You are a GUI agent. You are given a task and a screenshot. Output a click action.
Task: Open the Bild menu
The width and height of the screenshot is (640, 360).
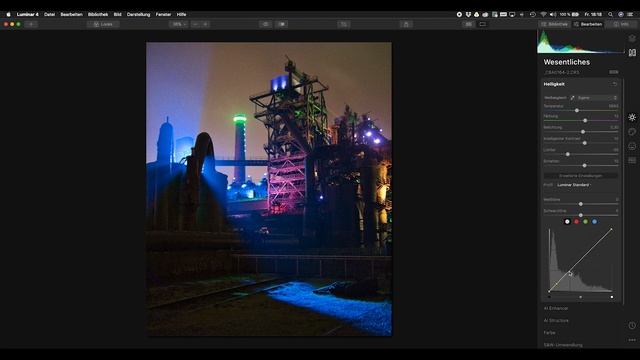click(x=118, y=14)
